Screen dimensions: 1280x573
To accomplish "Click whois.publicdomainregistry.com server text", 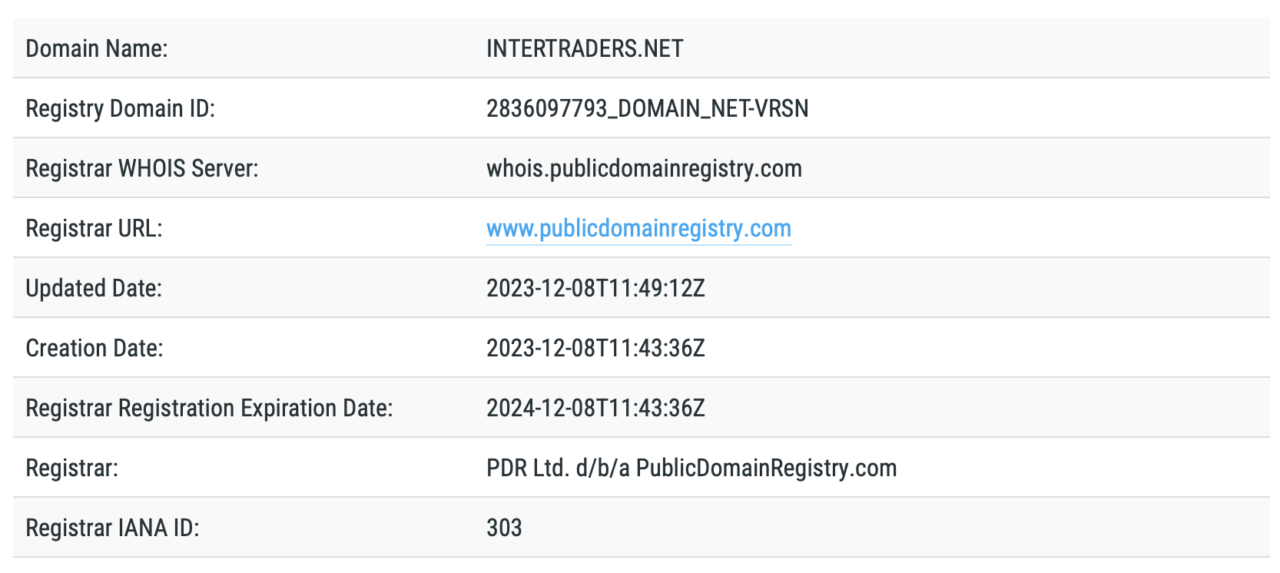I will click(644, 169).
